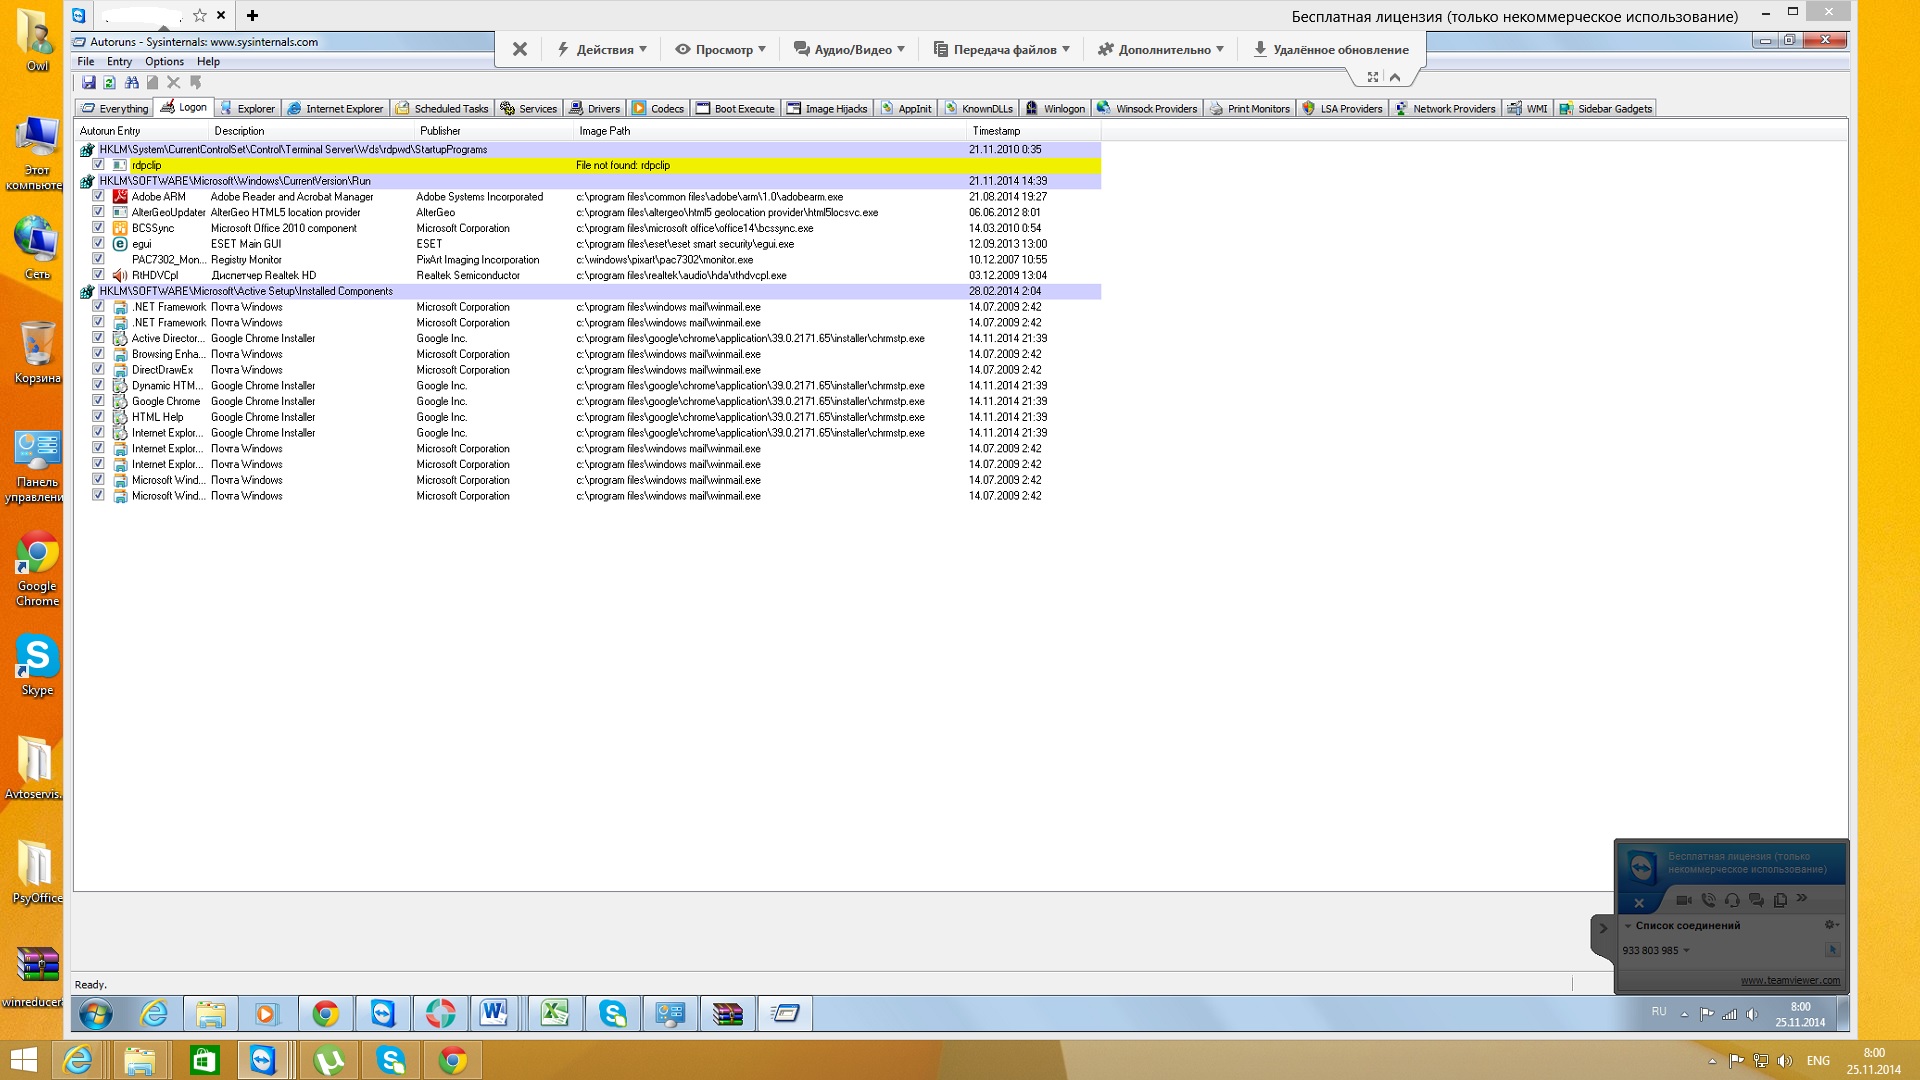Click the Save icon in Autoruns toolbar
This screenshot has height=1080, width=1920.
(x=89, y=83)
